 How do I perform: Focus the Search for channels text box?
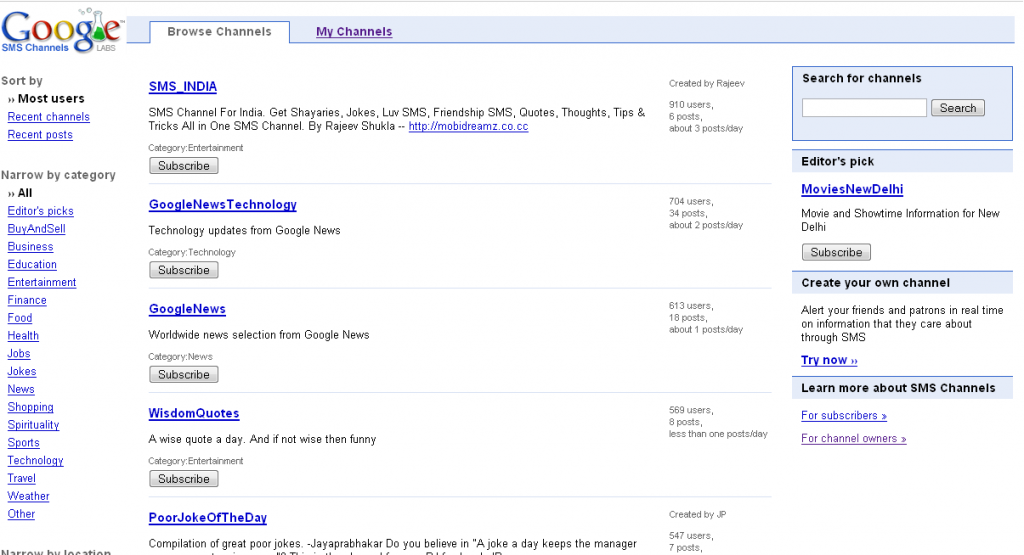(x=864, y=108)
